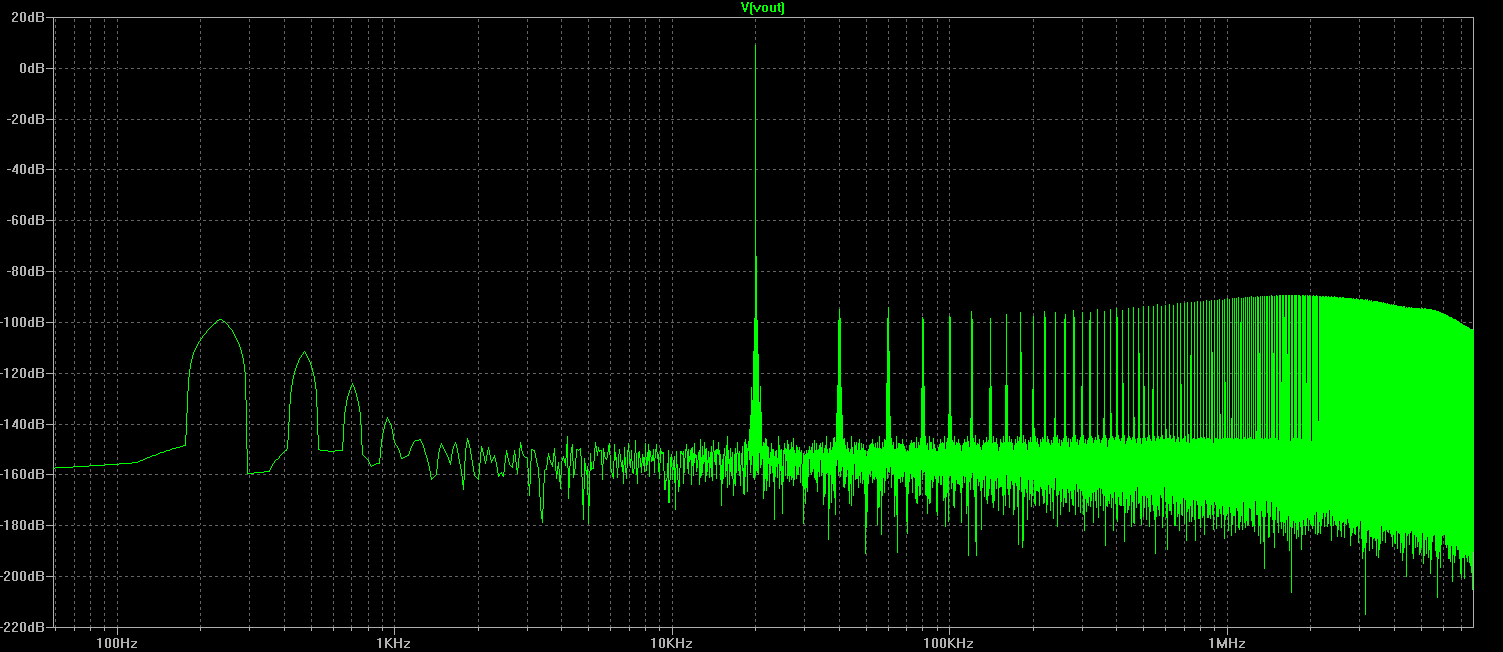Select the 1KHz frequency axis label
This screenshot has height=652, width=1503.
point(394,641)
